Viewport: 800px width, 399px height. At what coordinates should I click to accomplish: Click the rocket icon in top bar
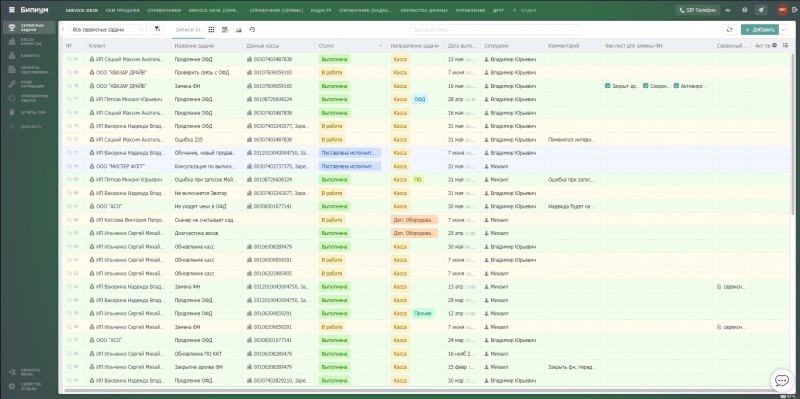tap(761, 10)
